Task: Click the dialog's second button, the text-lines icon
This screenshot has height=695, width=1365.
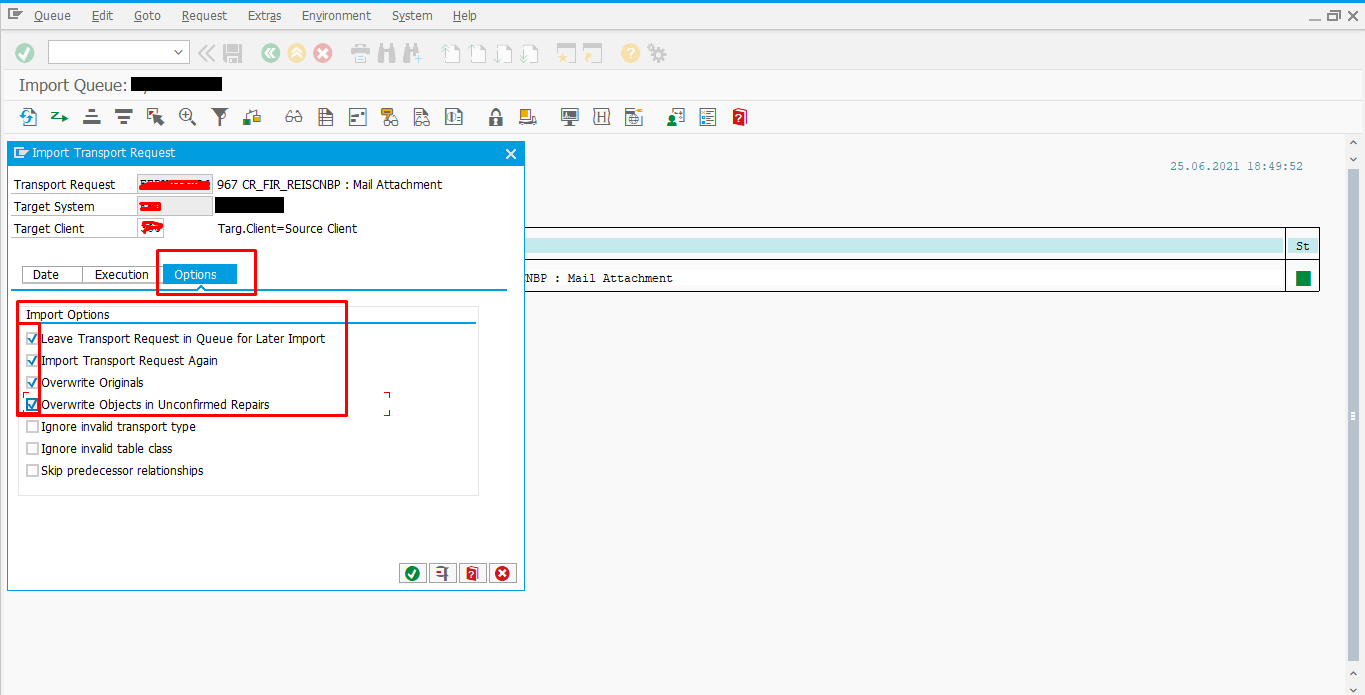Action: click(442, 573)
